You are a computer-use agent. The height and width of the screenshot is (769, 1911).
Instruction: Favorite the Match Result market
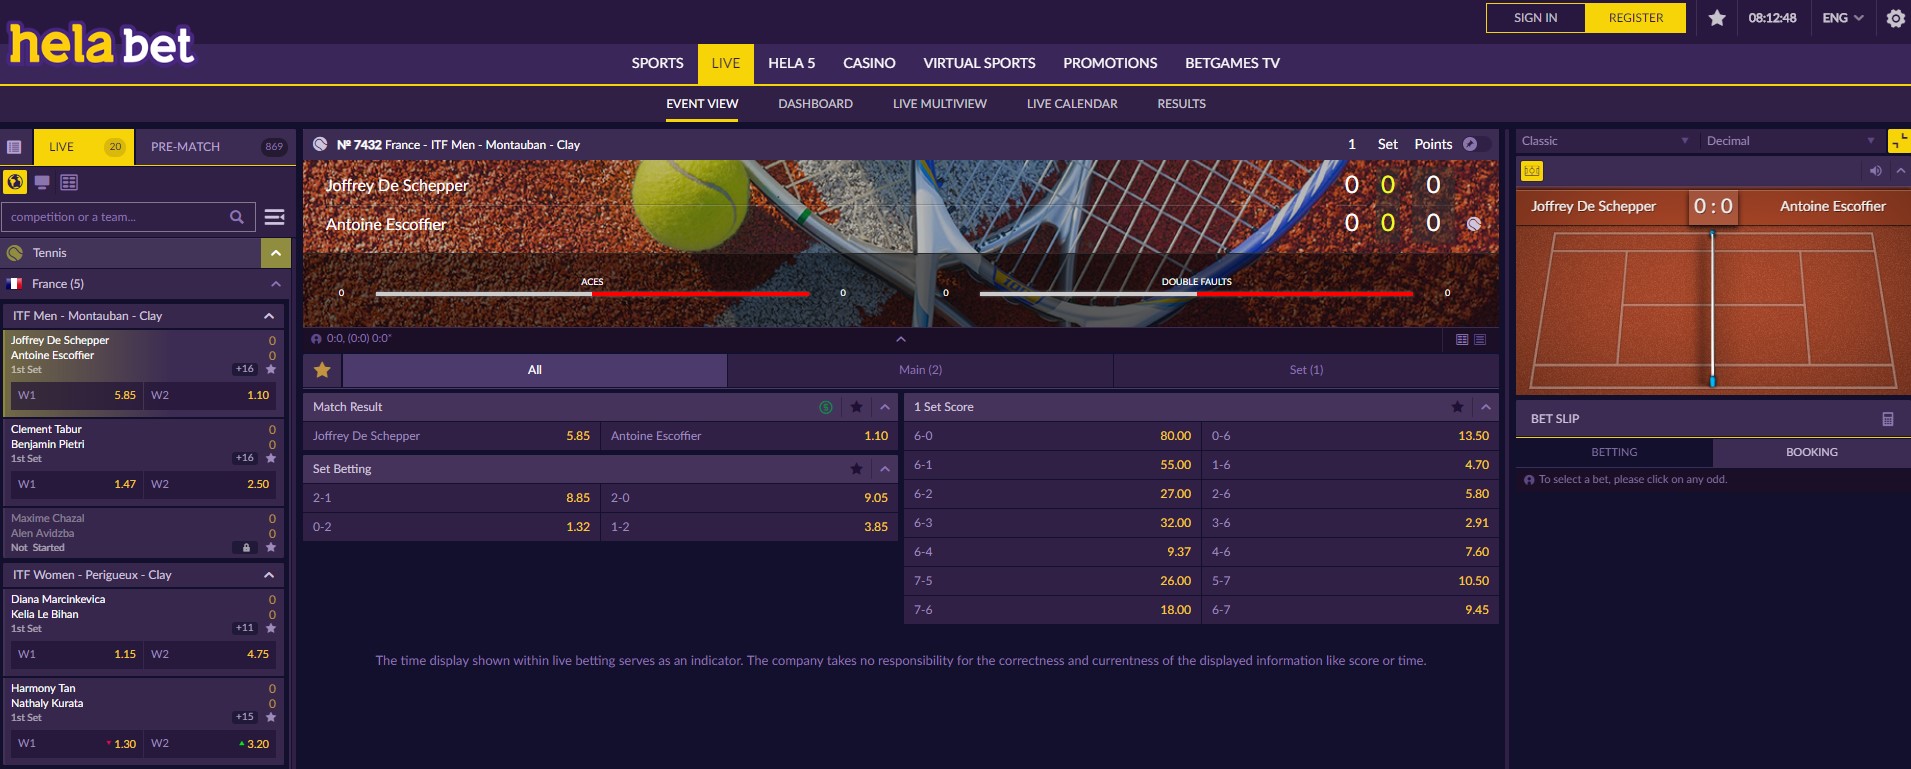pos(856,407)
